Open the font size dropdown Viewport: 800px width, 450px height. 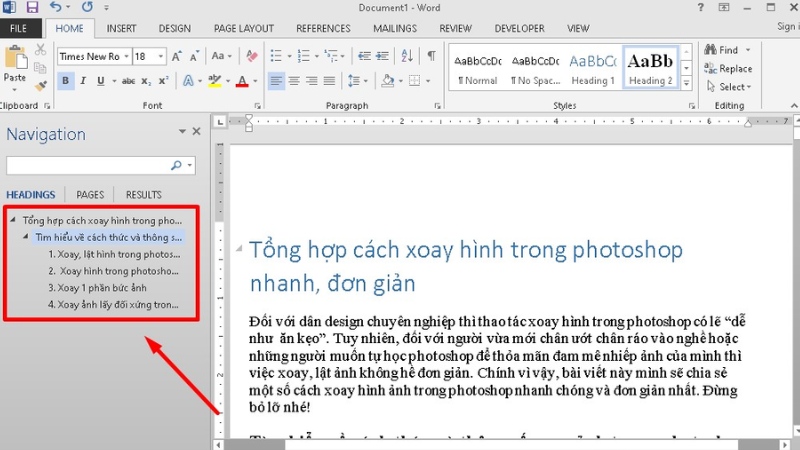161,56
